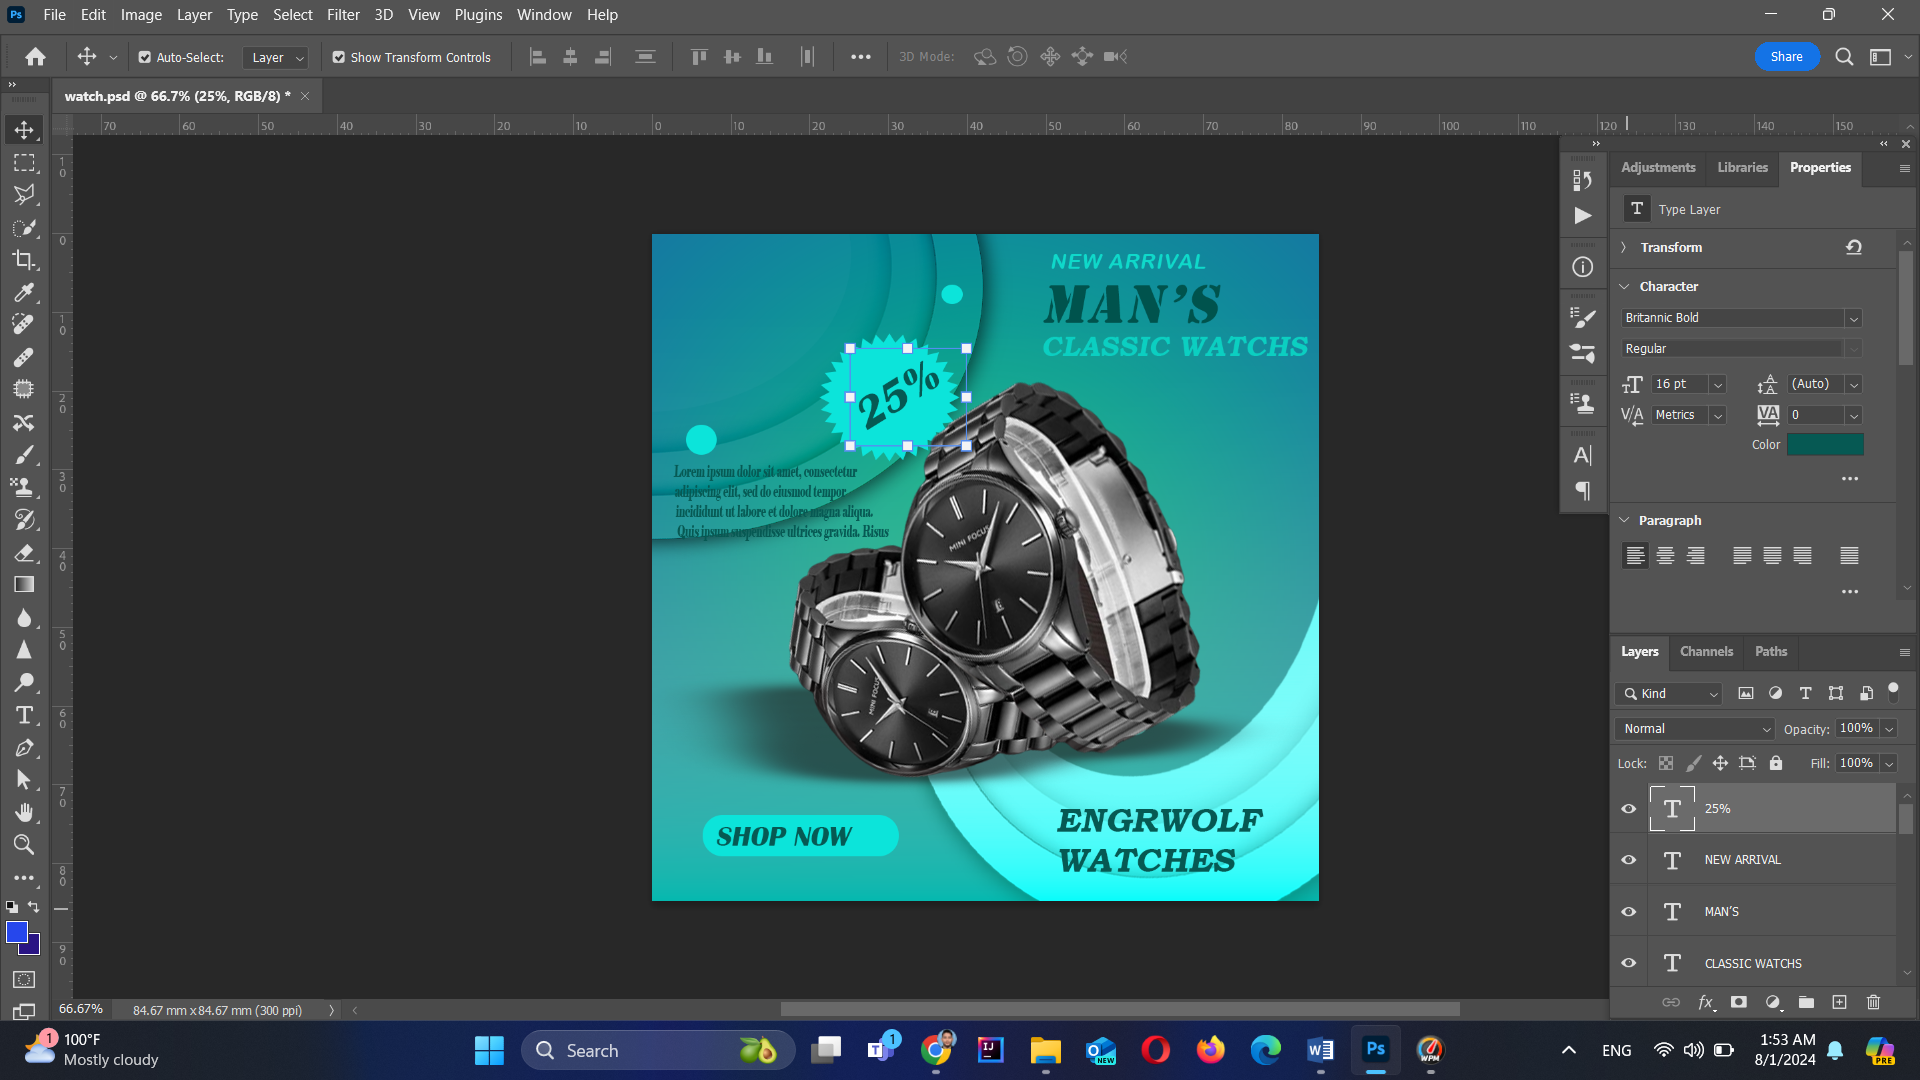
Task: Select the Hand tool
Action: (x=24, y=812)
